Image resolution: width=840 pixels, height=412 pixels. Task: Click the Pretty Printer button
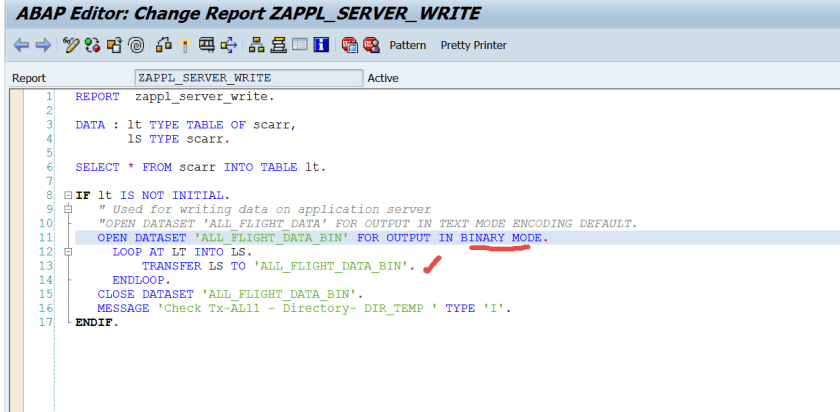(x=473, y=45)
